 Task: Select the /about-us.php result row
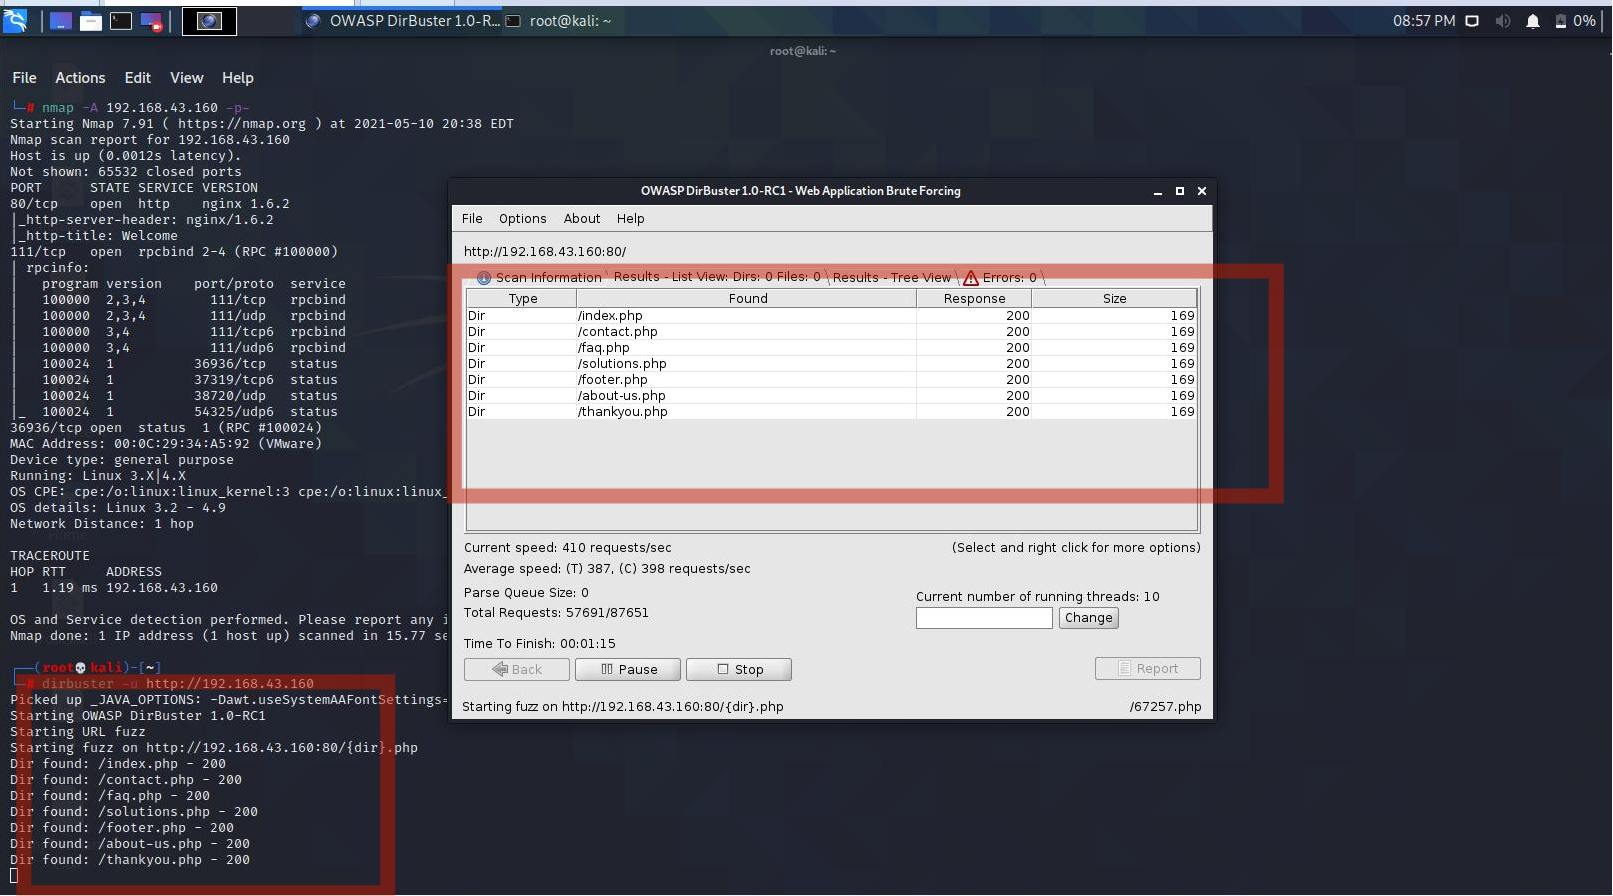point(831,396)
